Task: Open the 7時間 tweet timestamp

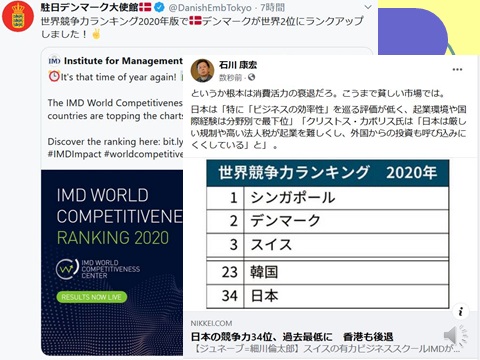Action: [x=273, y=7]
